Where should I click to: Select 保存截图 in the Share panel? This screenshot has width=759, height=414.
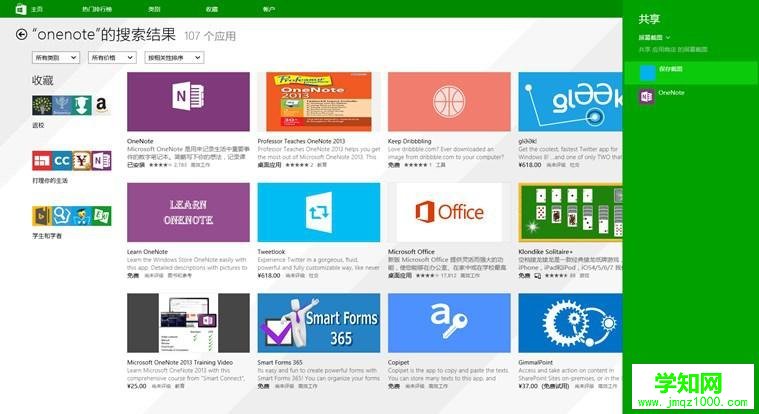click(690, 72)
